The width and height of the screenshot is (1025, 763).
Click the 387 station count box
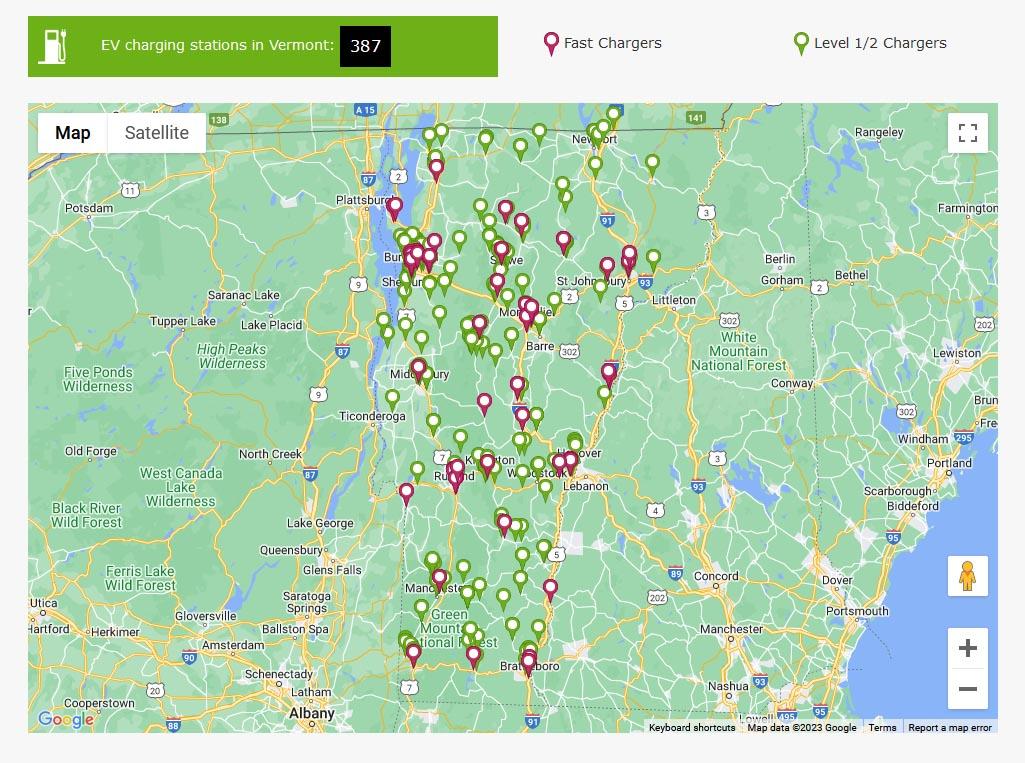click(365, 46)
